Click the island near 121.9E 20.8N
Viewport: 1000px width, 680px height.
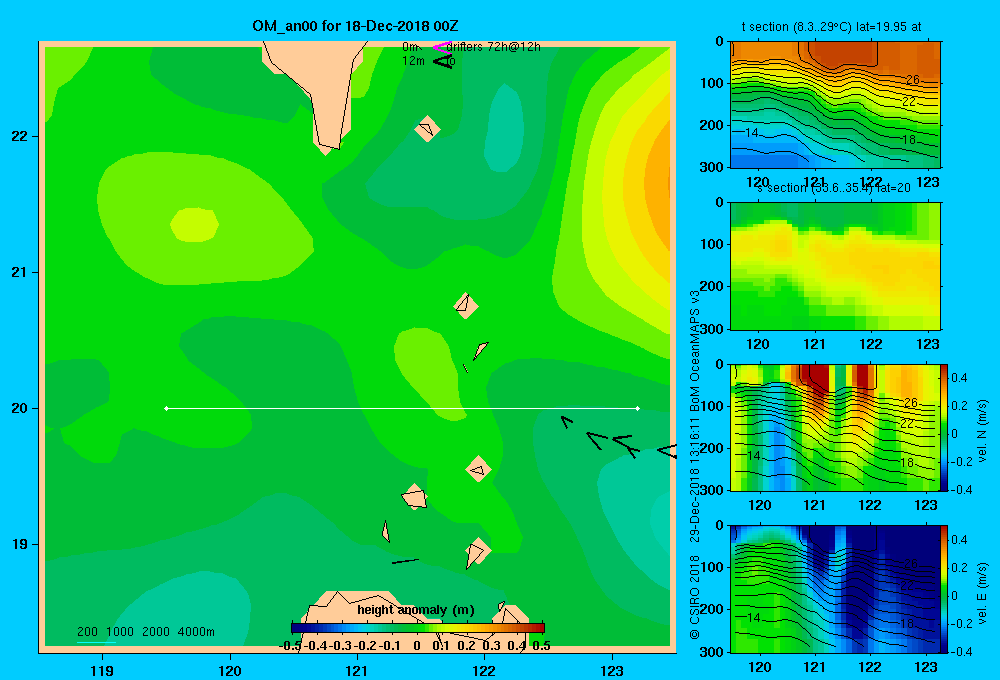click(466, 306)
